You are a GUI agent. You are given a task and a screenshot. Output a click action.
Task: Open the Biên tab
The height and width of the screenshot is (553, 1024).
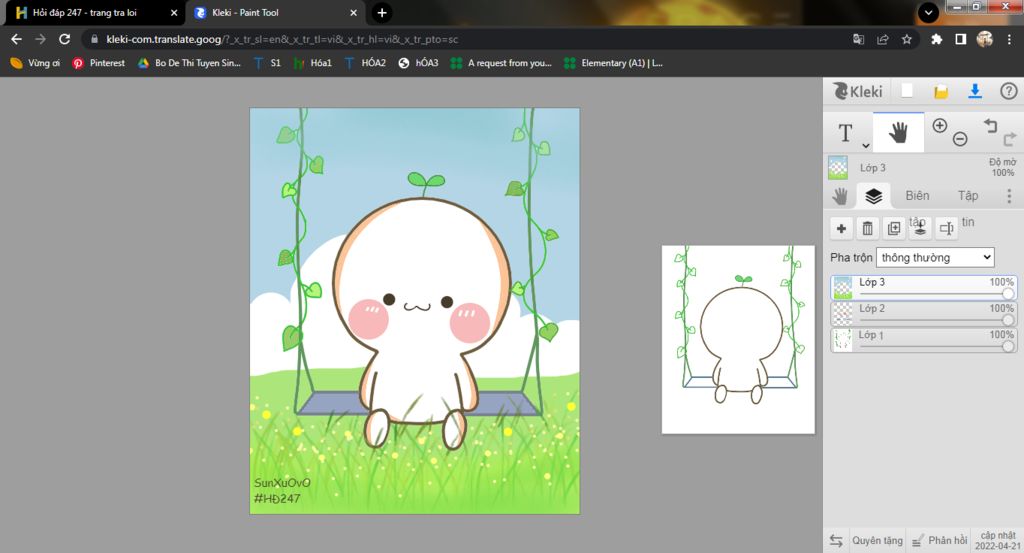(917, 196)
